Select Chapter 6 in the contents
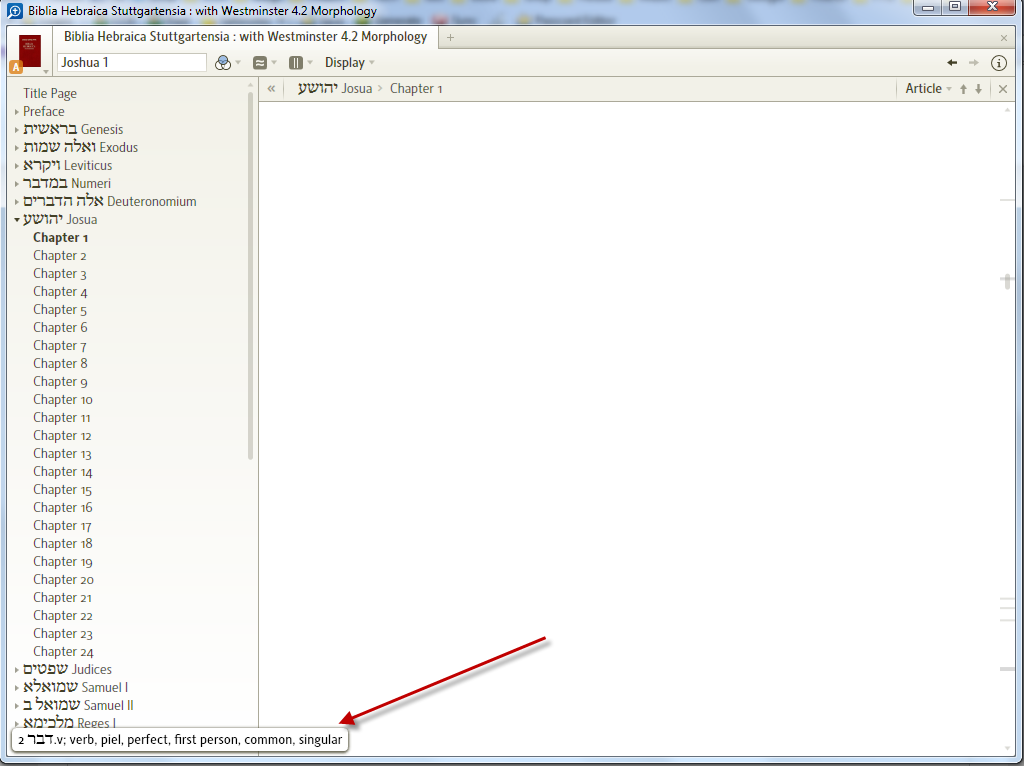The image size is (1024, 766). 60,328
